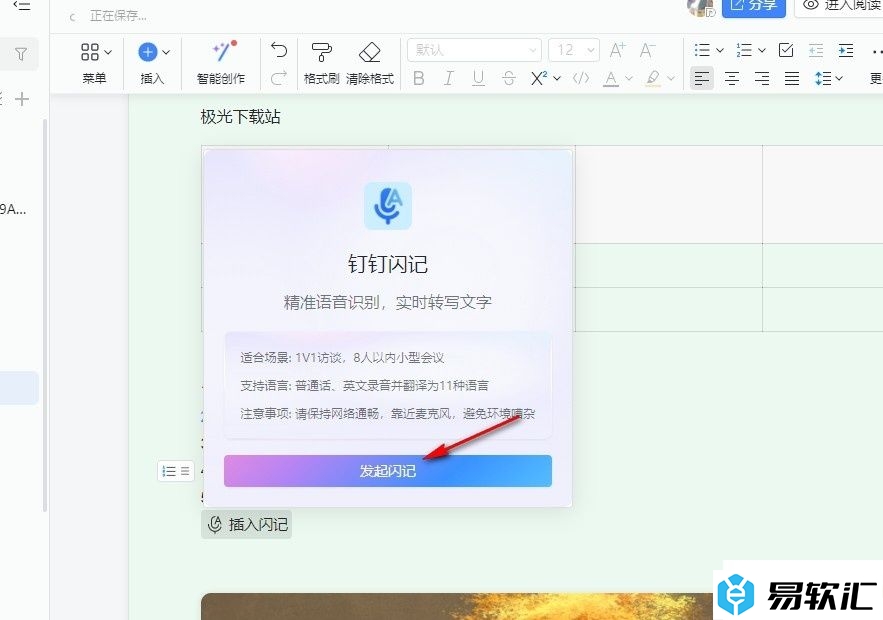Open the line spacing options

823,78
